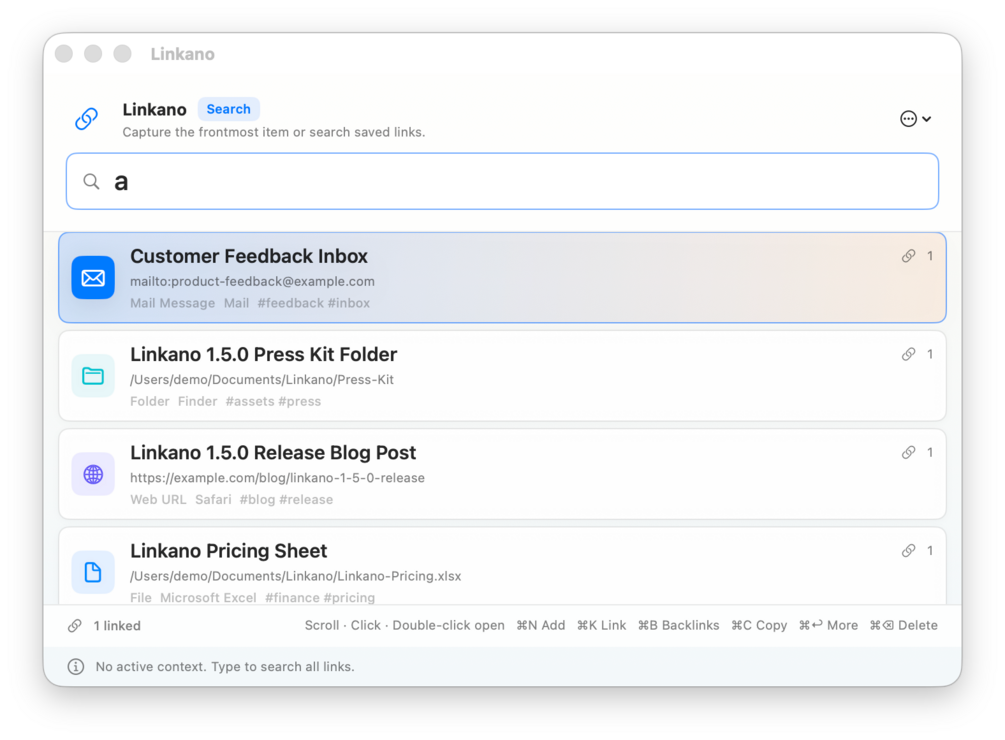The width and height of the screenshot is (1005, 740).
Task: Select the folder icon for Press Kit Folder
Action: click(x=93, y=375)
